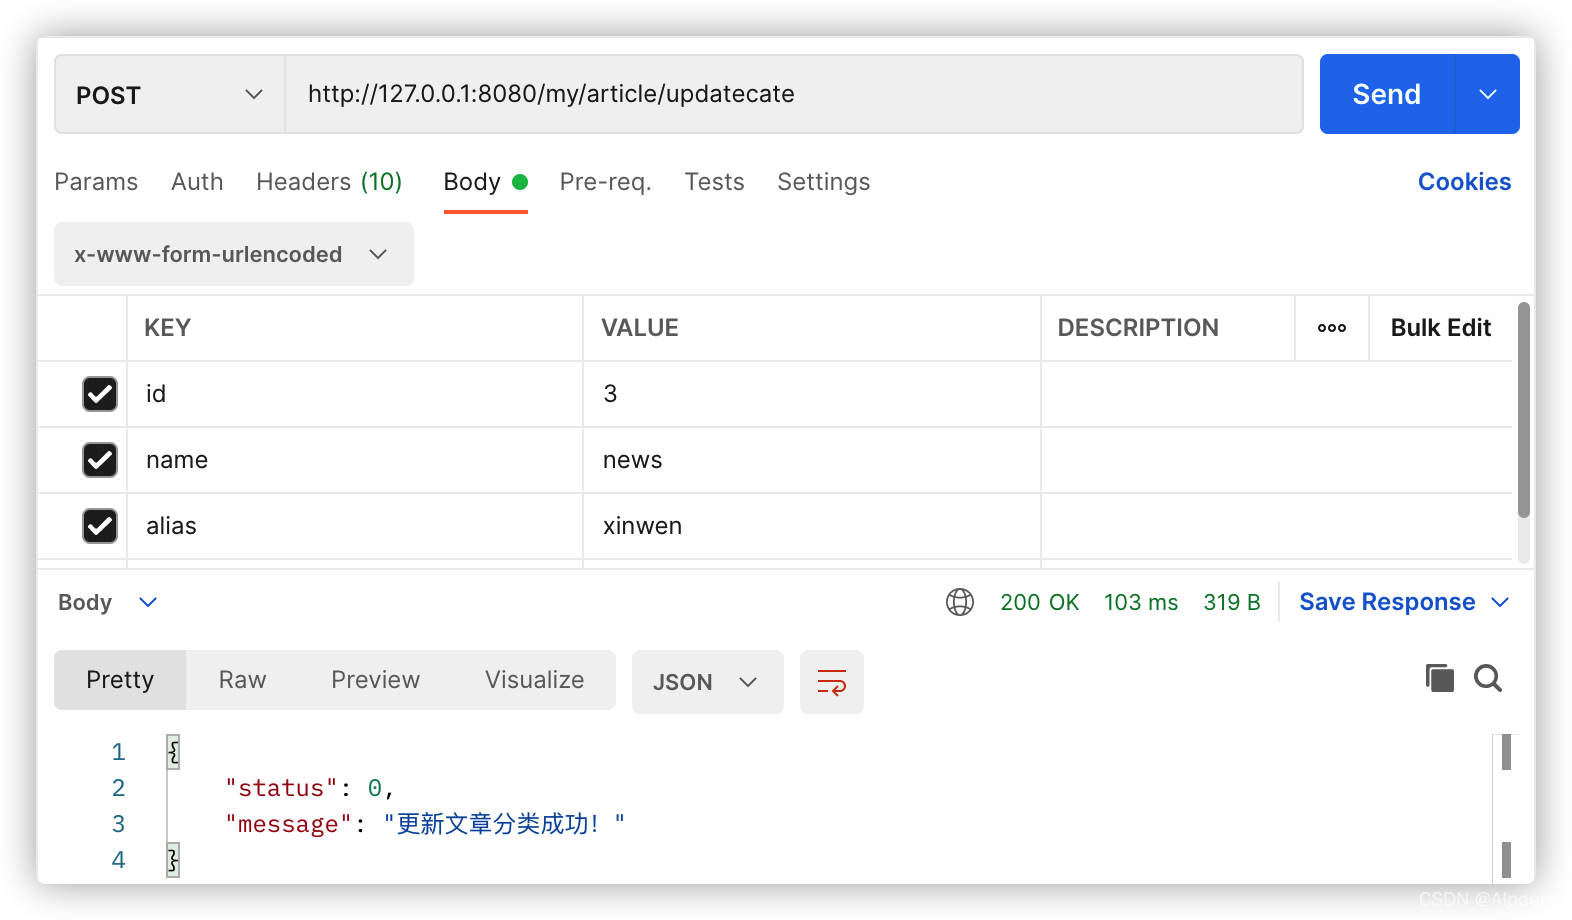The height and width of the screenshot is (920, 1572).
Task: Click the request URL field
Action: point(794,94)
